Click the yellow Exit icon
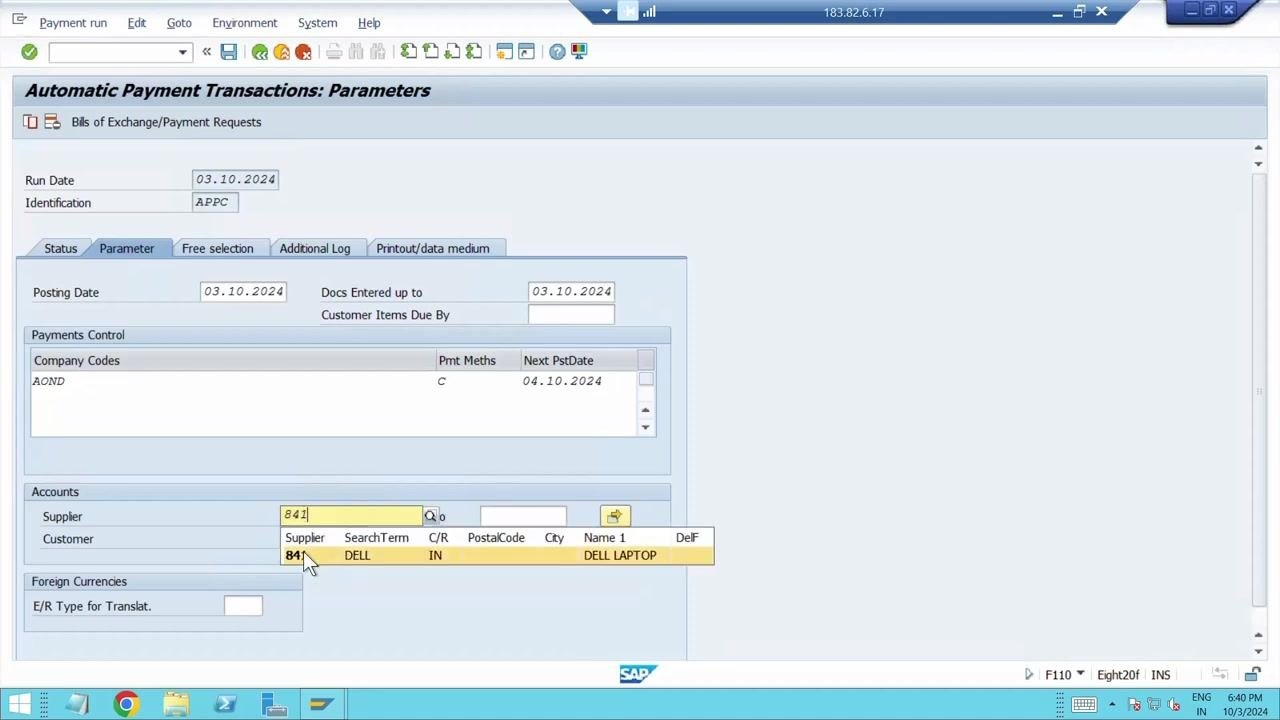This screenshot has height=720, width=1280. pyautogui.click(x=282, y=52)
